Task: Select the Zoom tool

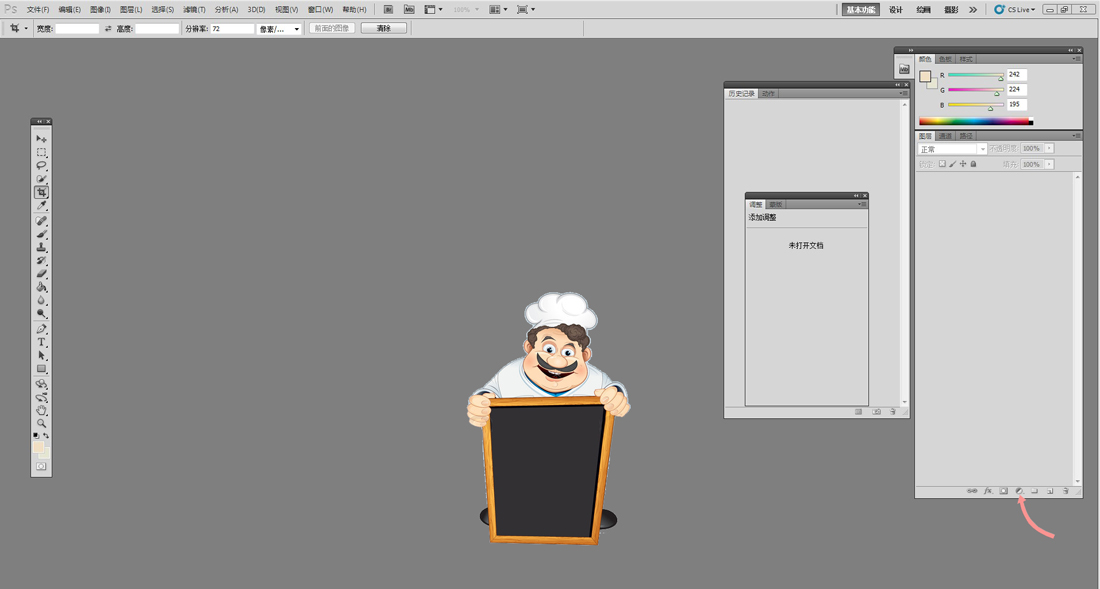Action: (41, 424)
